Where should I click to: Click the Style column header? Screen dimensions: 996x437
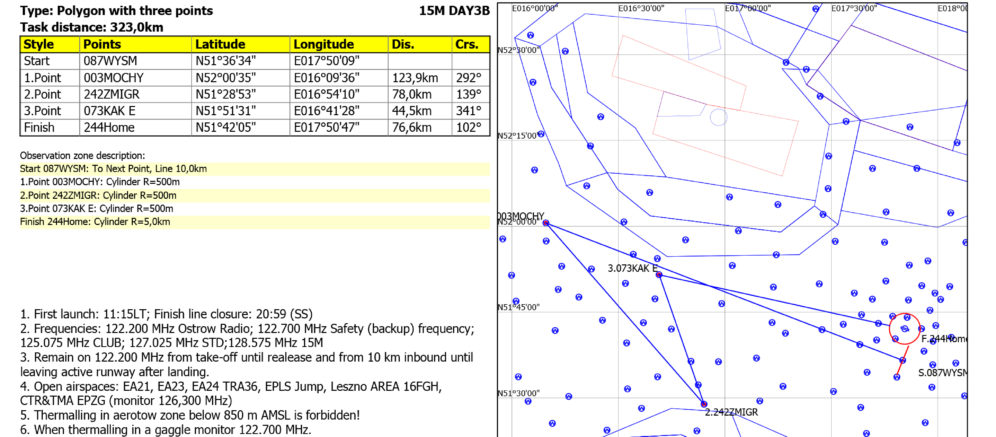(50, 45)
